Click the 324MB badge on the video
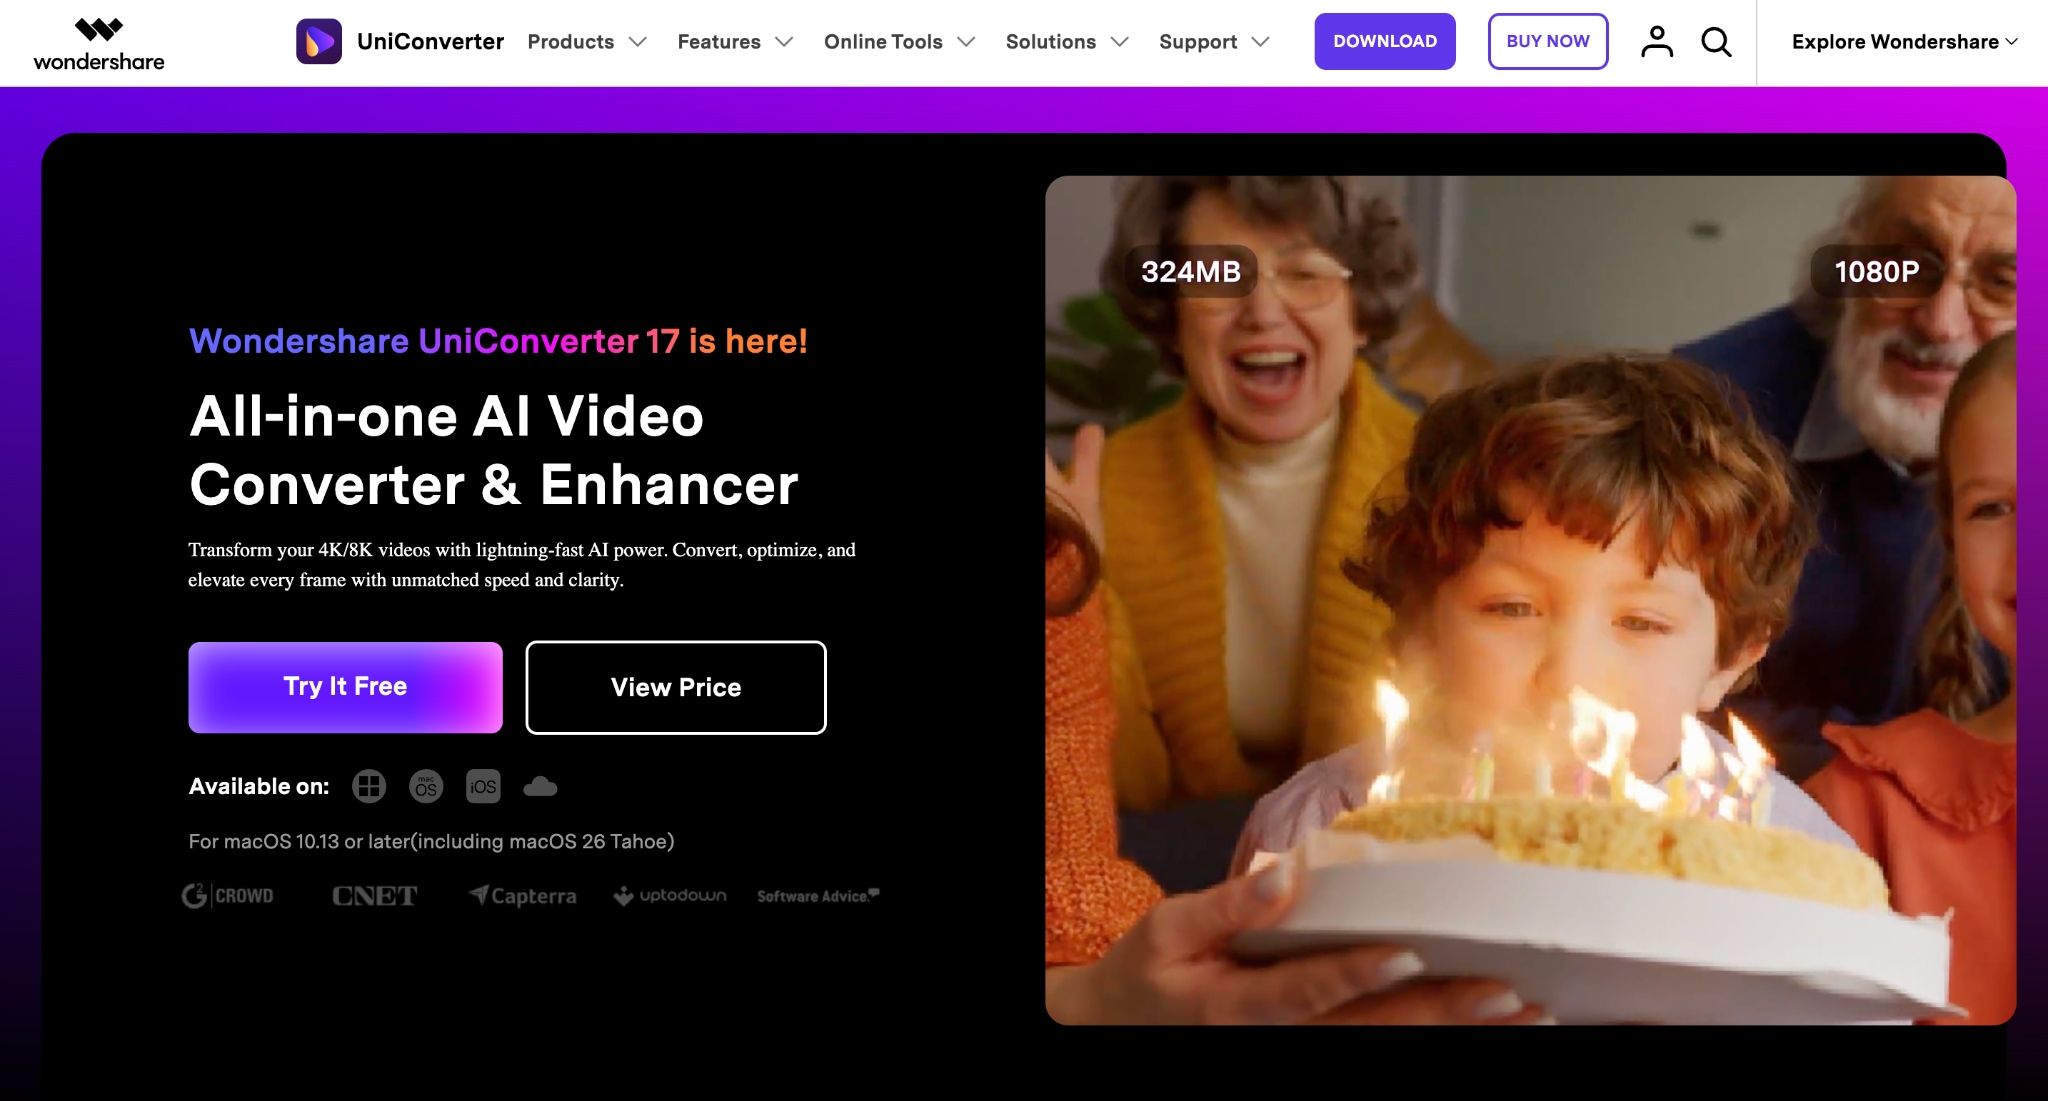2048x1101 pixels. [x=1191, y=271]
